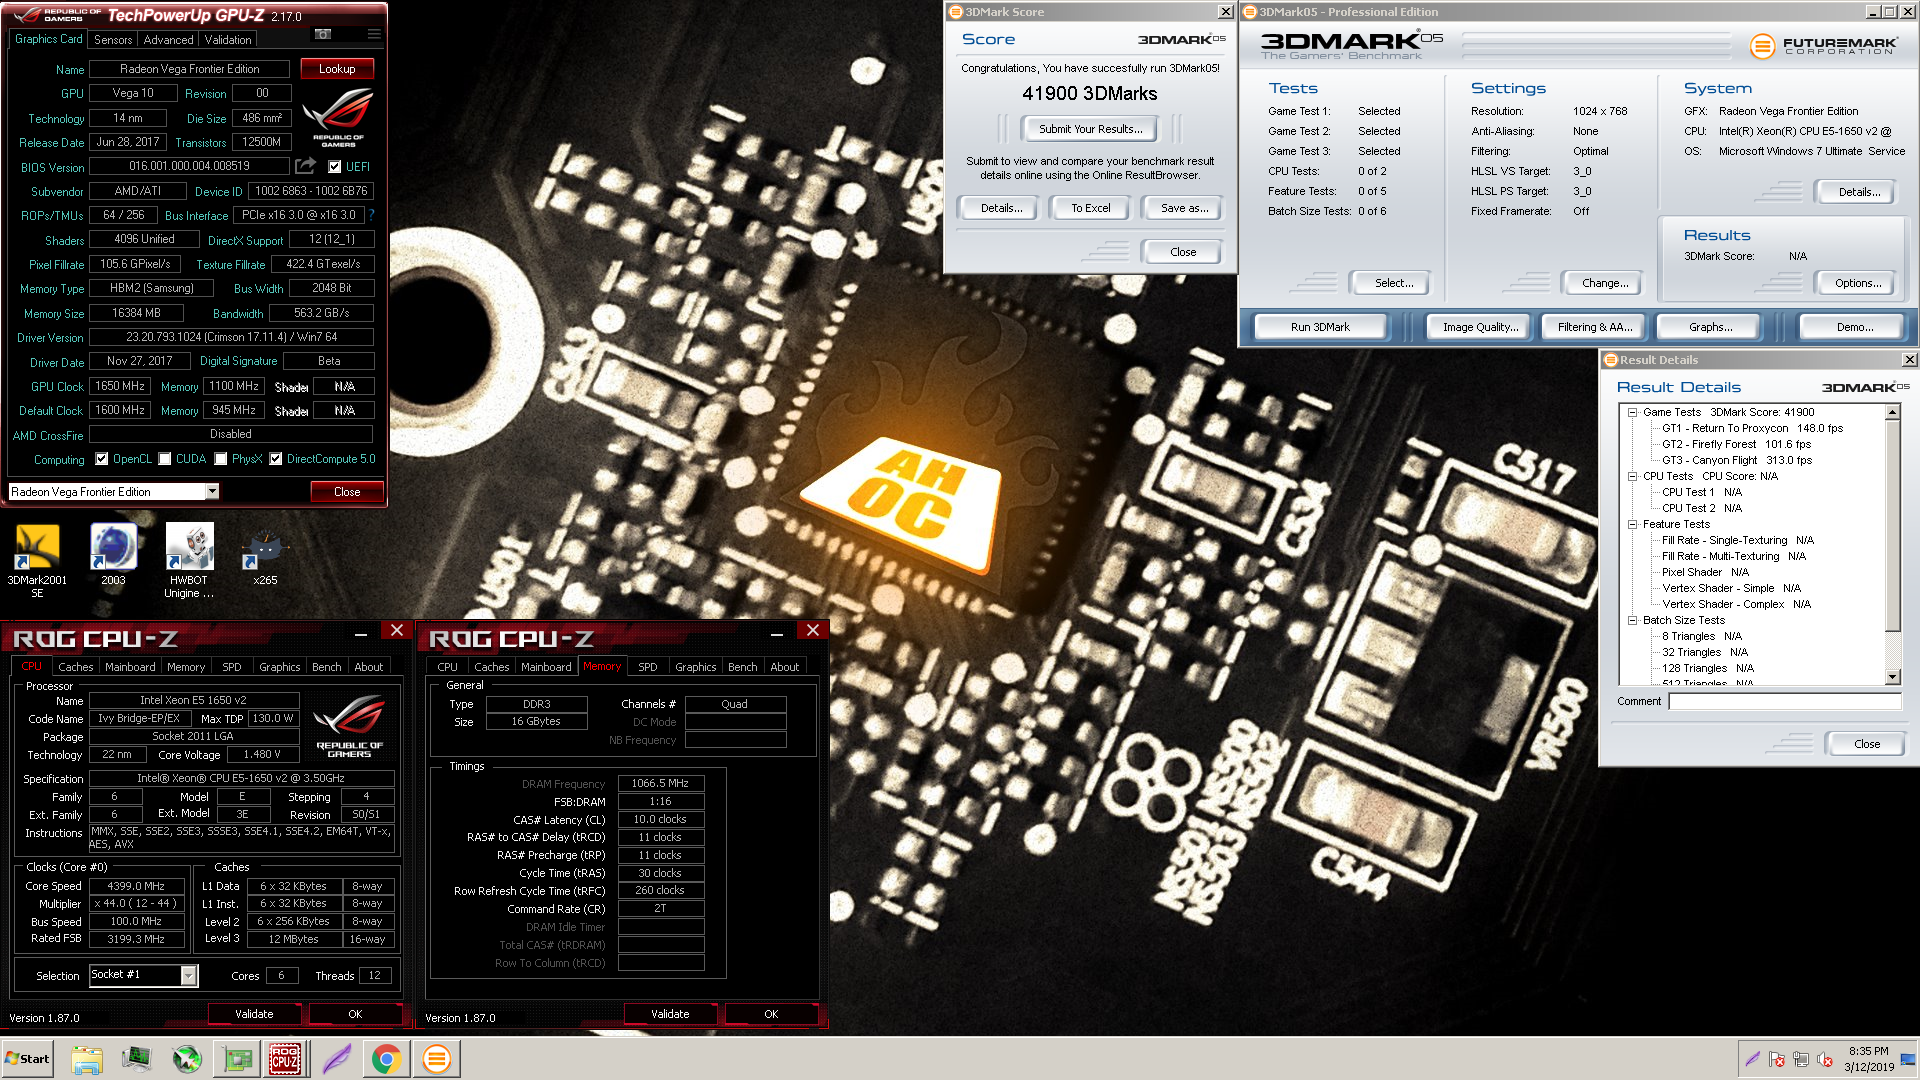Viewport: 1920px width, 1080px height.
Task: Click the Start button
Action: 27,1059
